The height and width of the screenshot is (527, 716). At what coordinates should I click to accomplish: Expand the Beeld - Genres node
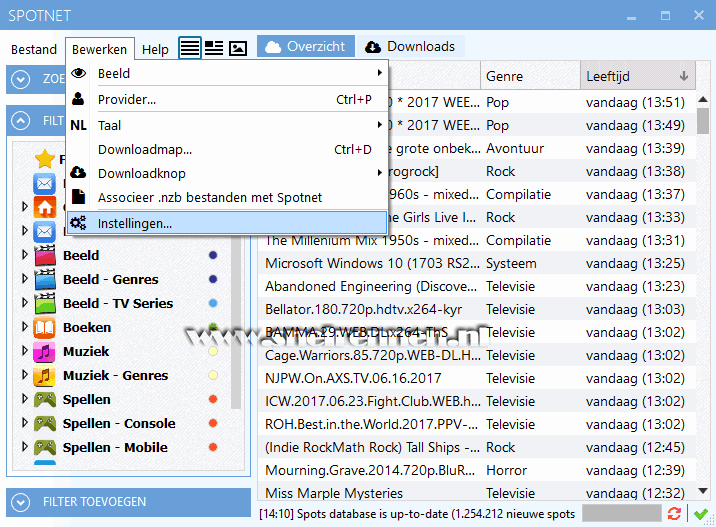[x=25, y=279]
